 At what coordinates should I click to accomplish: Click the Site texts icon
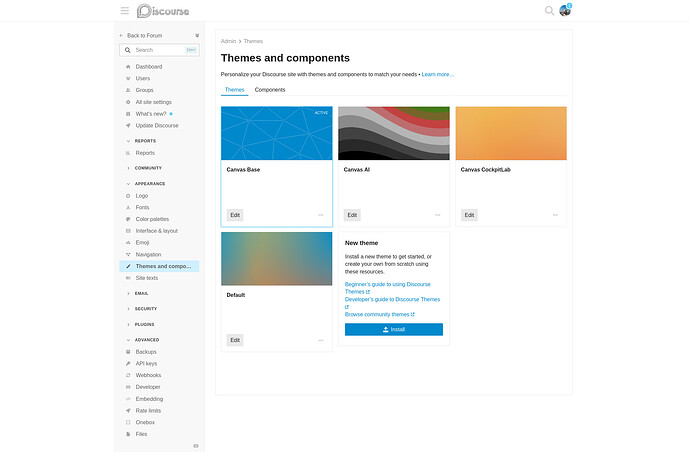(128, 278)
